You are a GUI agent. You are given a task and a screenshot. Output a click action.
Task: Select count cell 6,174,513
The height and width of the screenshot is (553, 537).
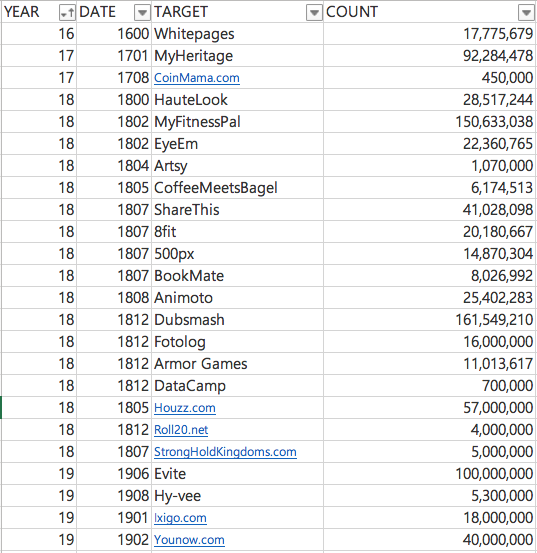tap(430, 188)
